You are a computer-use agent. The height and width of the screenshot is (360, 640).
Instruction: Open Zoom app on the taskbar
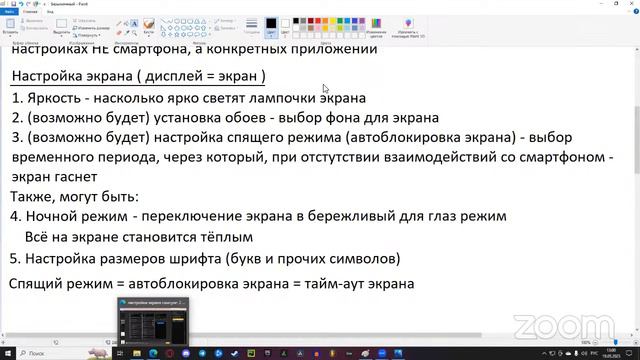[x=382, y=353]
